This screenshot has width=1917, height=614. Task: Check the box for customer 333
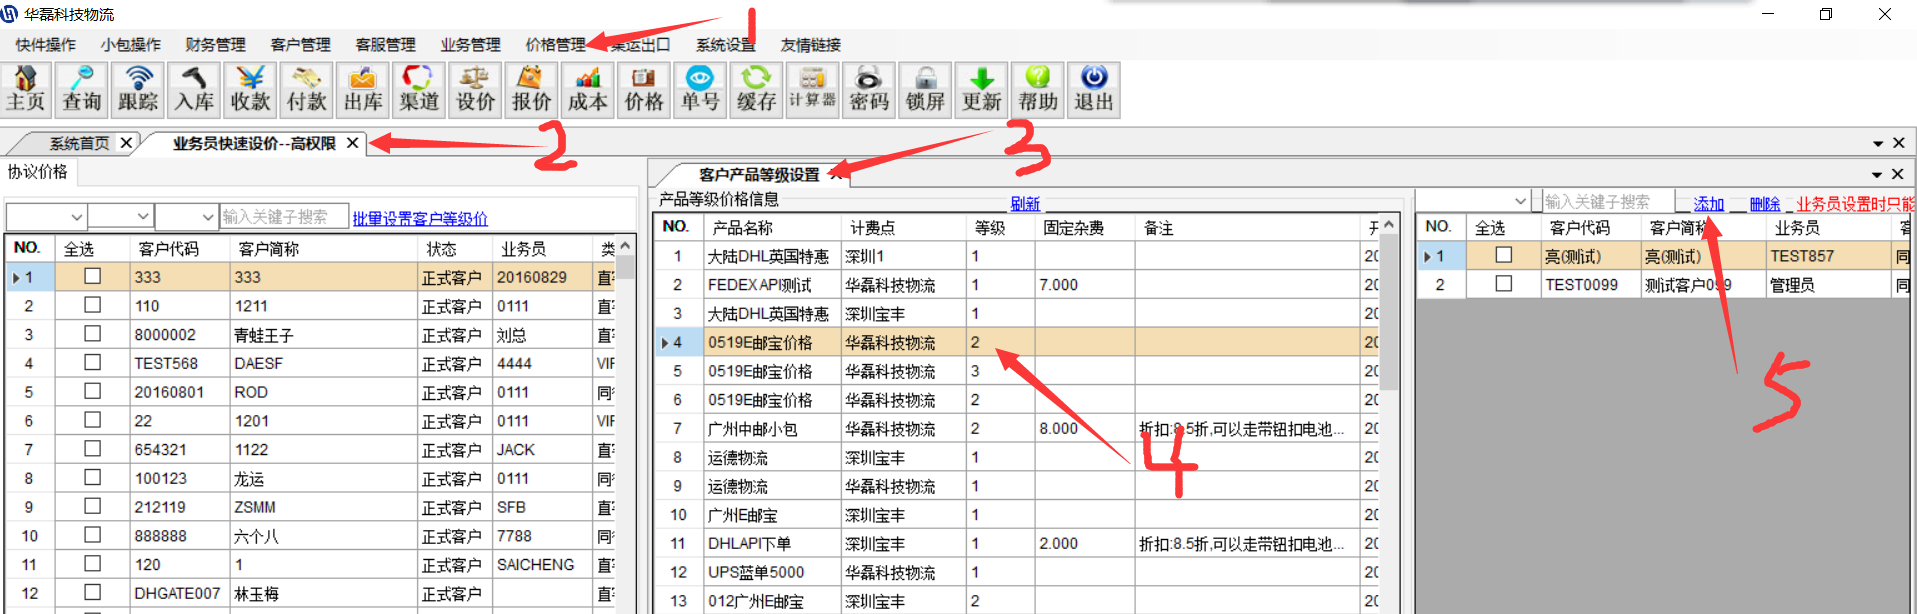[93, 276]
